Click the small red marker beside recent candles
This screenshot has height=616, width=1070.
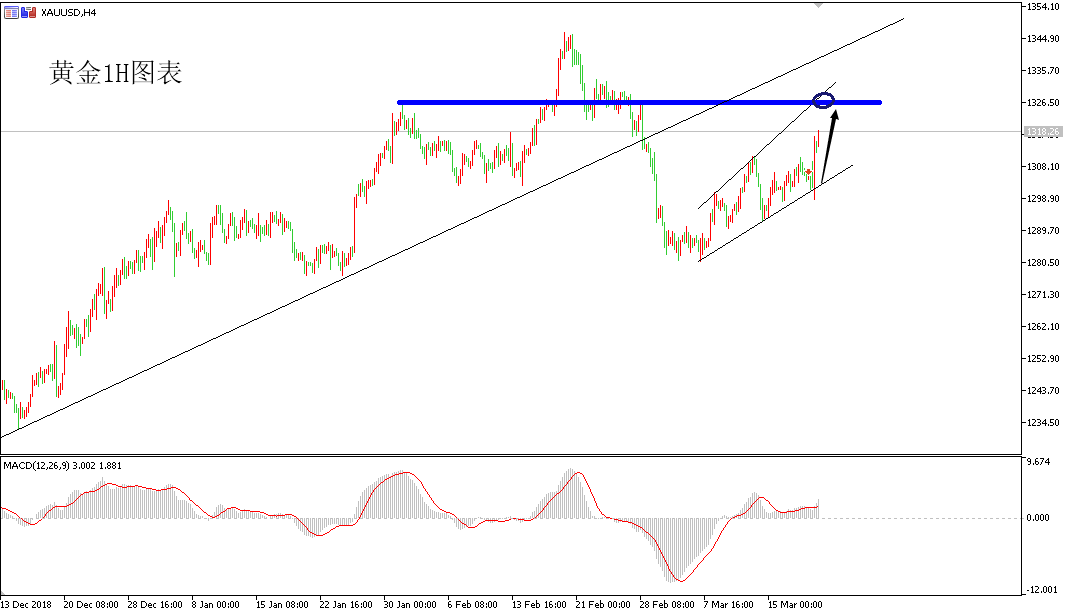tap(808, 172)
